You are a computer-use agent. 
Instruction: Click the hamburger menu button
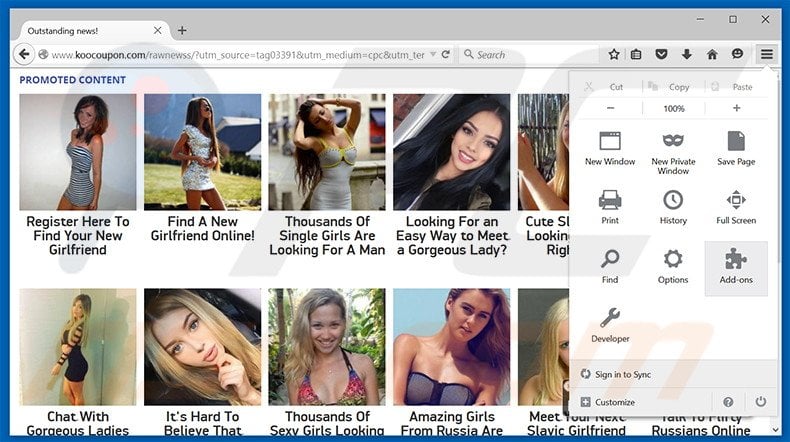[766, 54]
